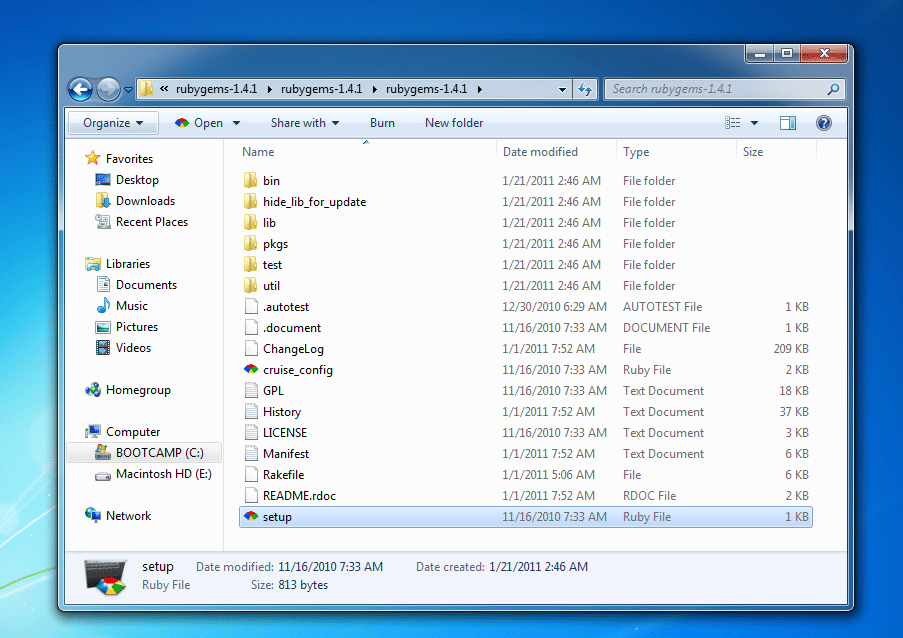Select the pkgs folder icon
This screenshot has height=638, width=903.
(251, 244)
